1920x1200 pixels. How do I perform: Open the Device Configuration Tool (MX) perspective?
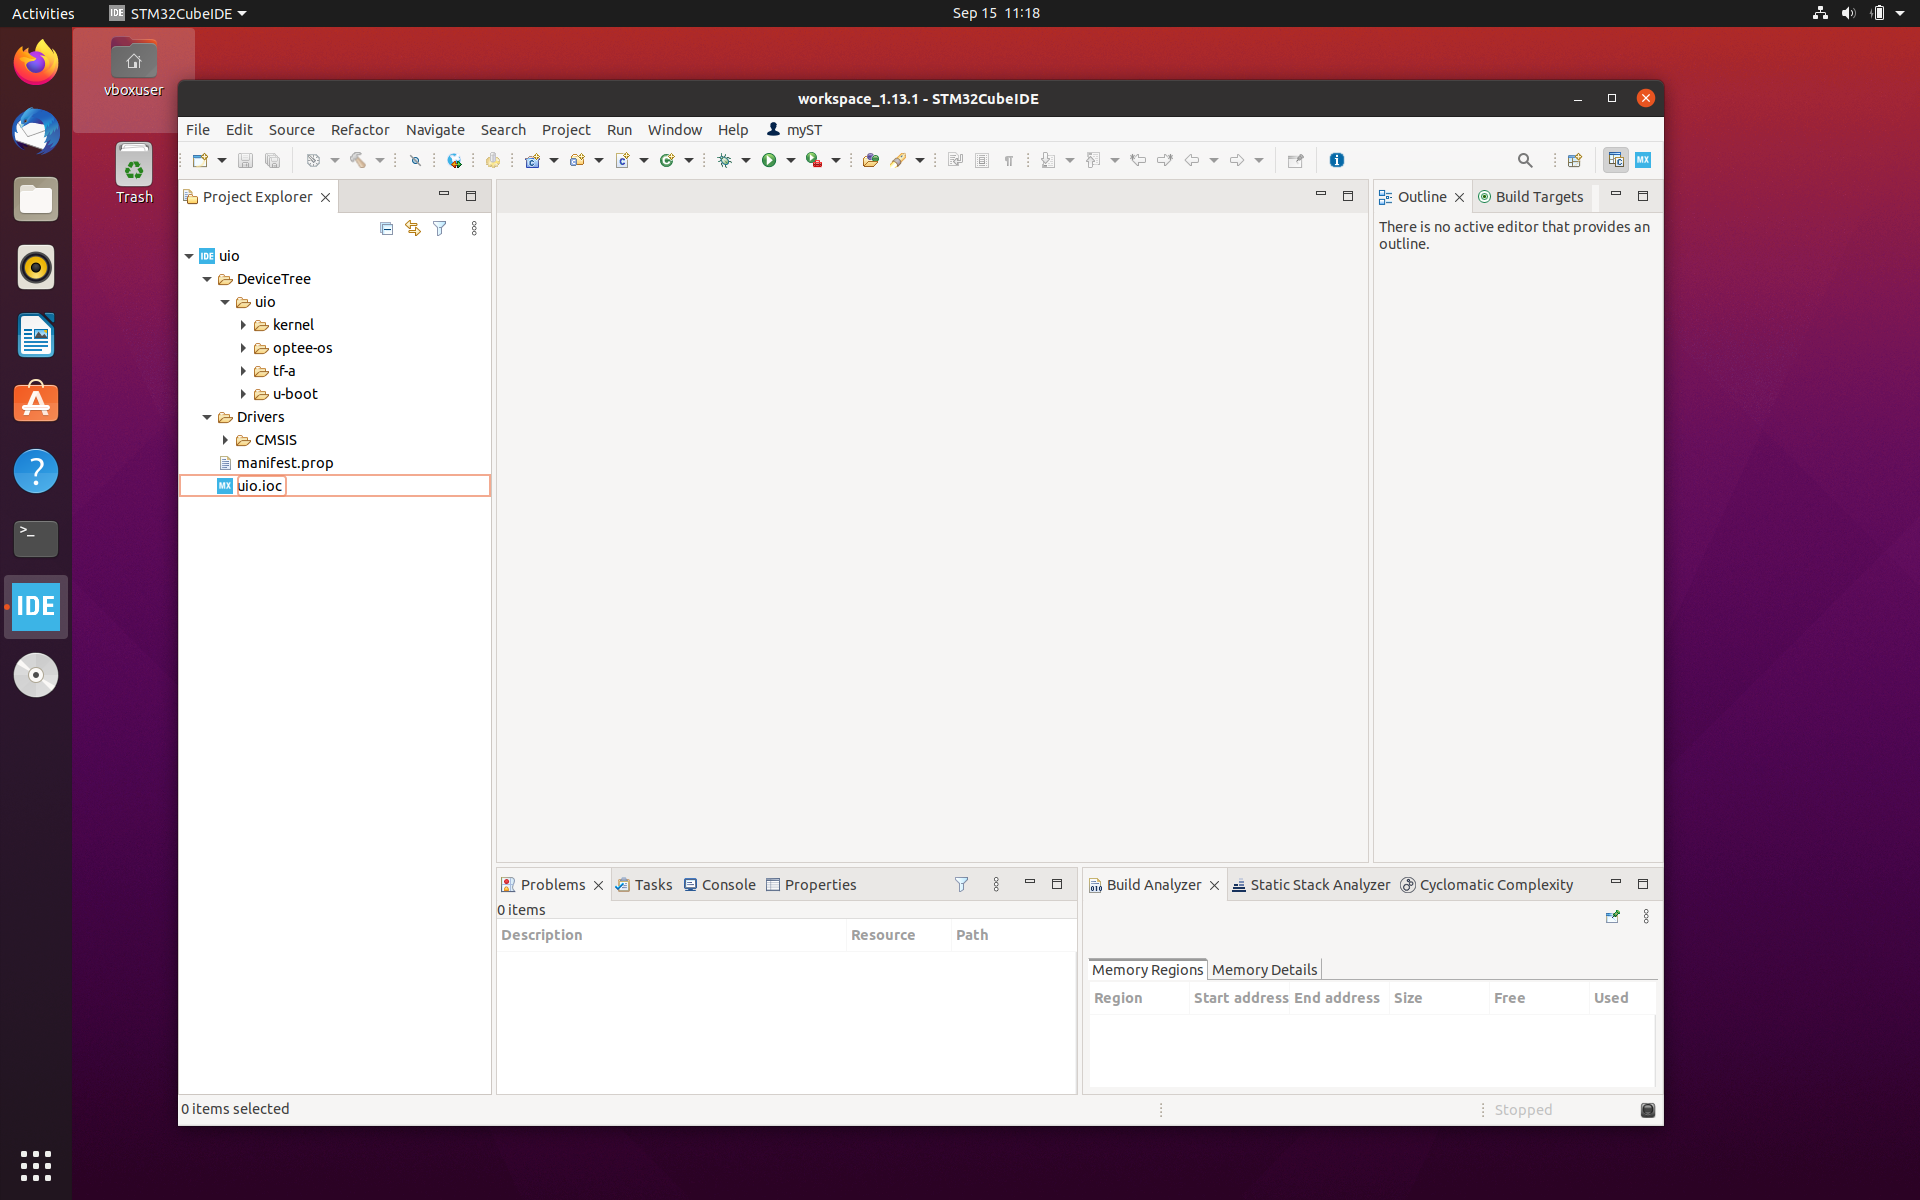(1643, 160)
